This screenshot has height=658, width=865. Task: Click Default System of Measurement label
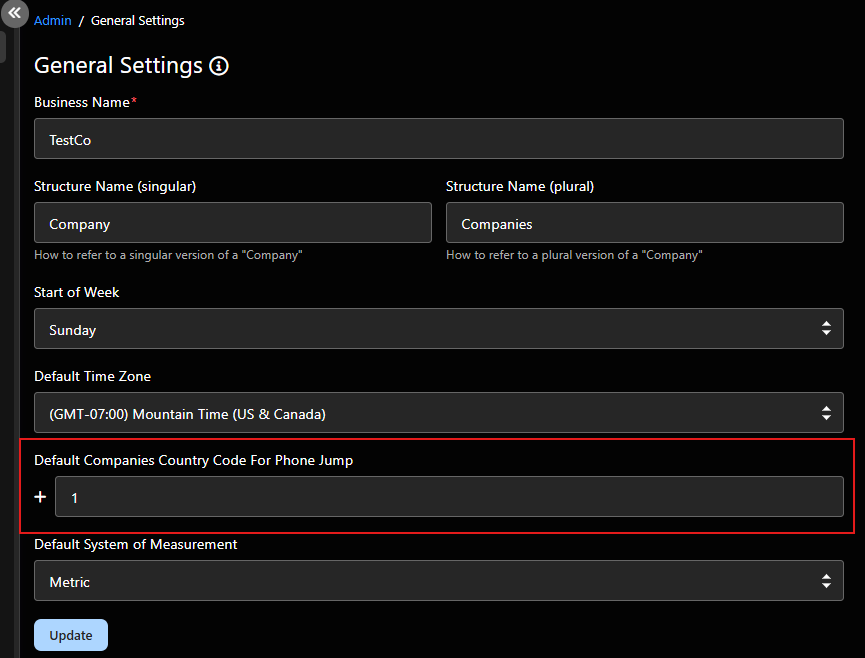click(x=136, y=544)
